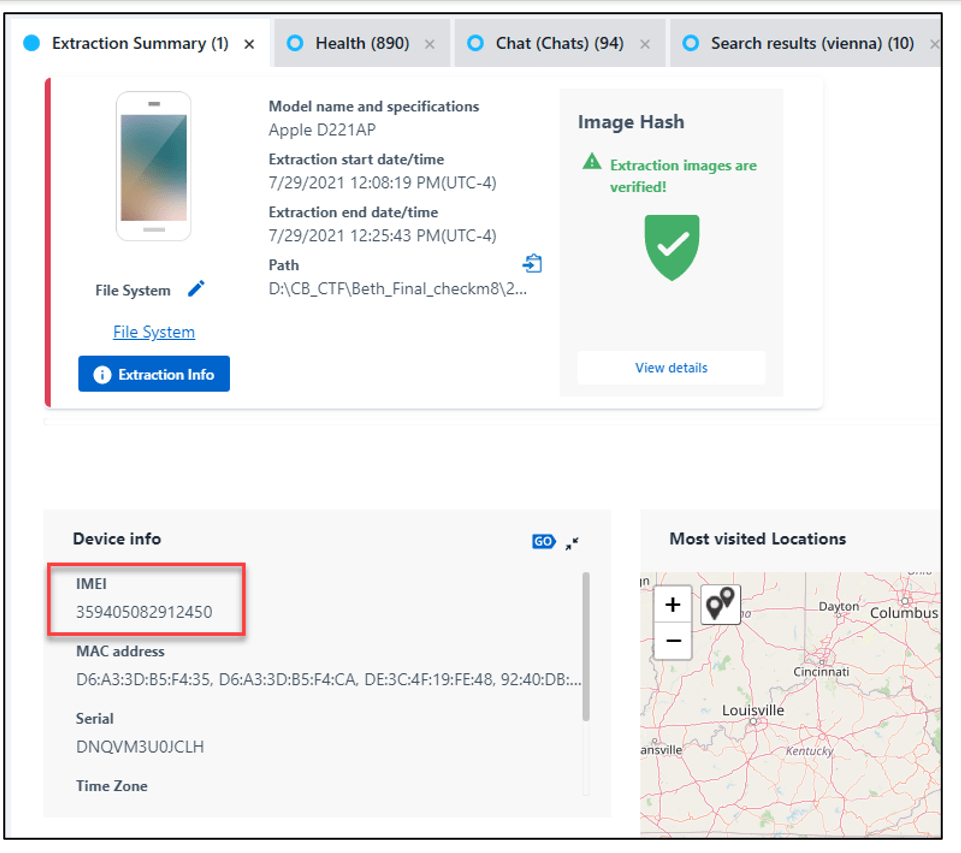
Task: Click the GO icon in Device info
Action: [x=543, y=542]
